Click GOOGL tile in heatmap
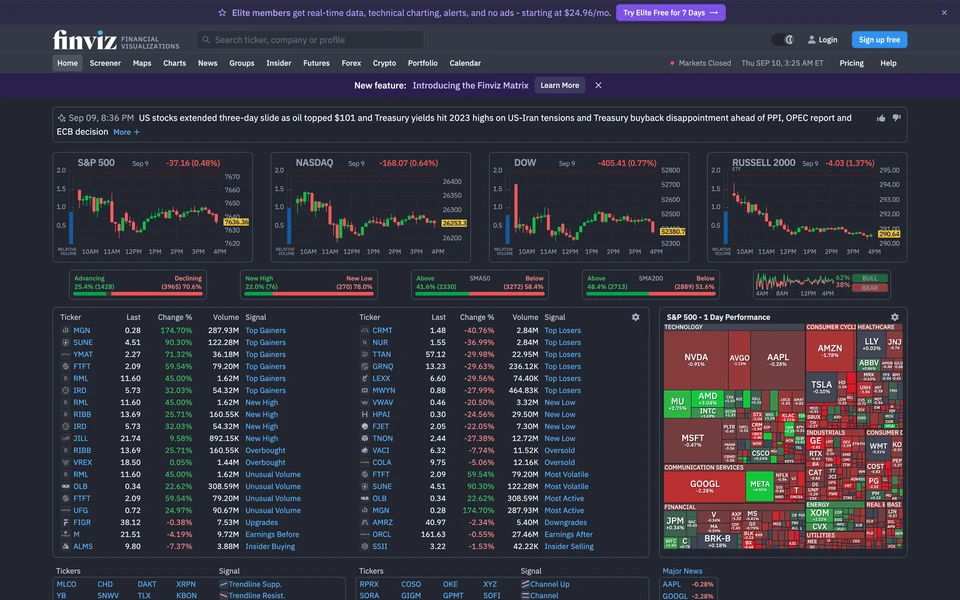960x600 pixels. click(705, 487)
